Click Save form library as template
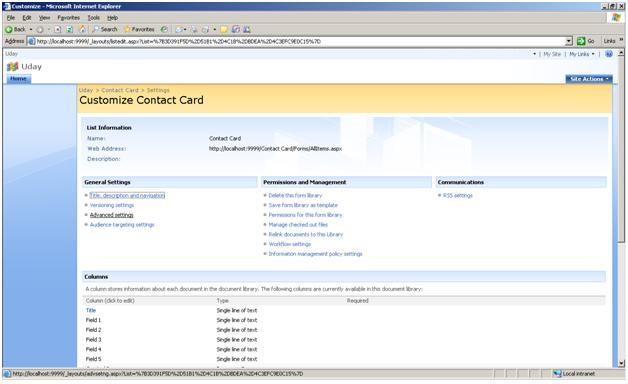 click(x=303, y=205)
